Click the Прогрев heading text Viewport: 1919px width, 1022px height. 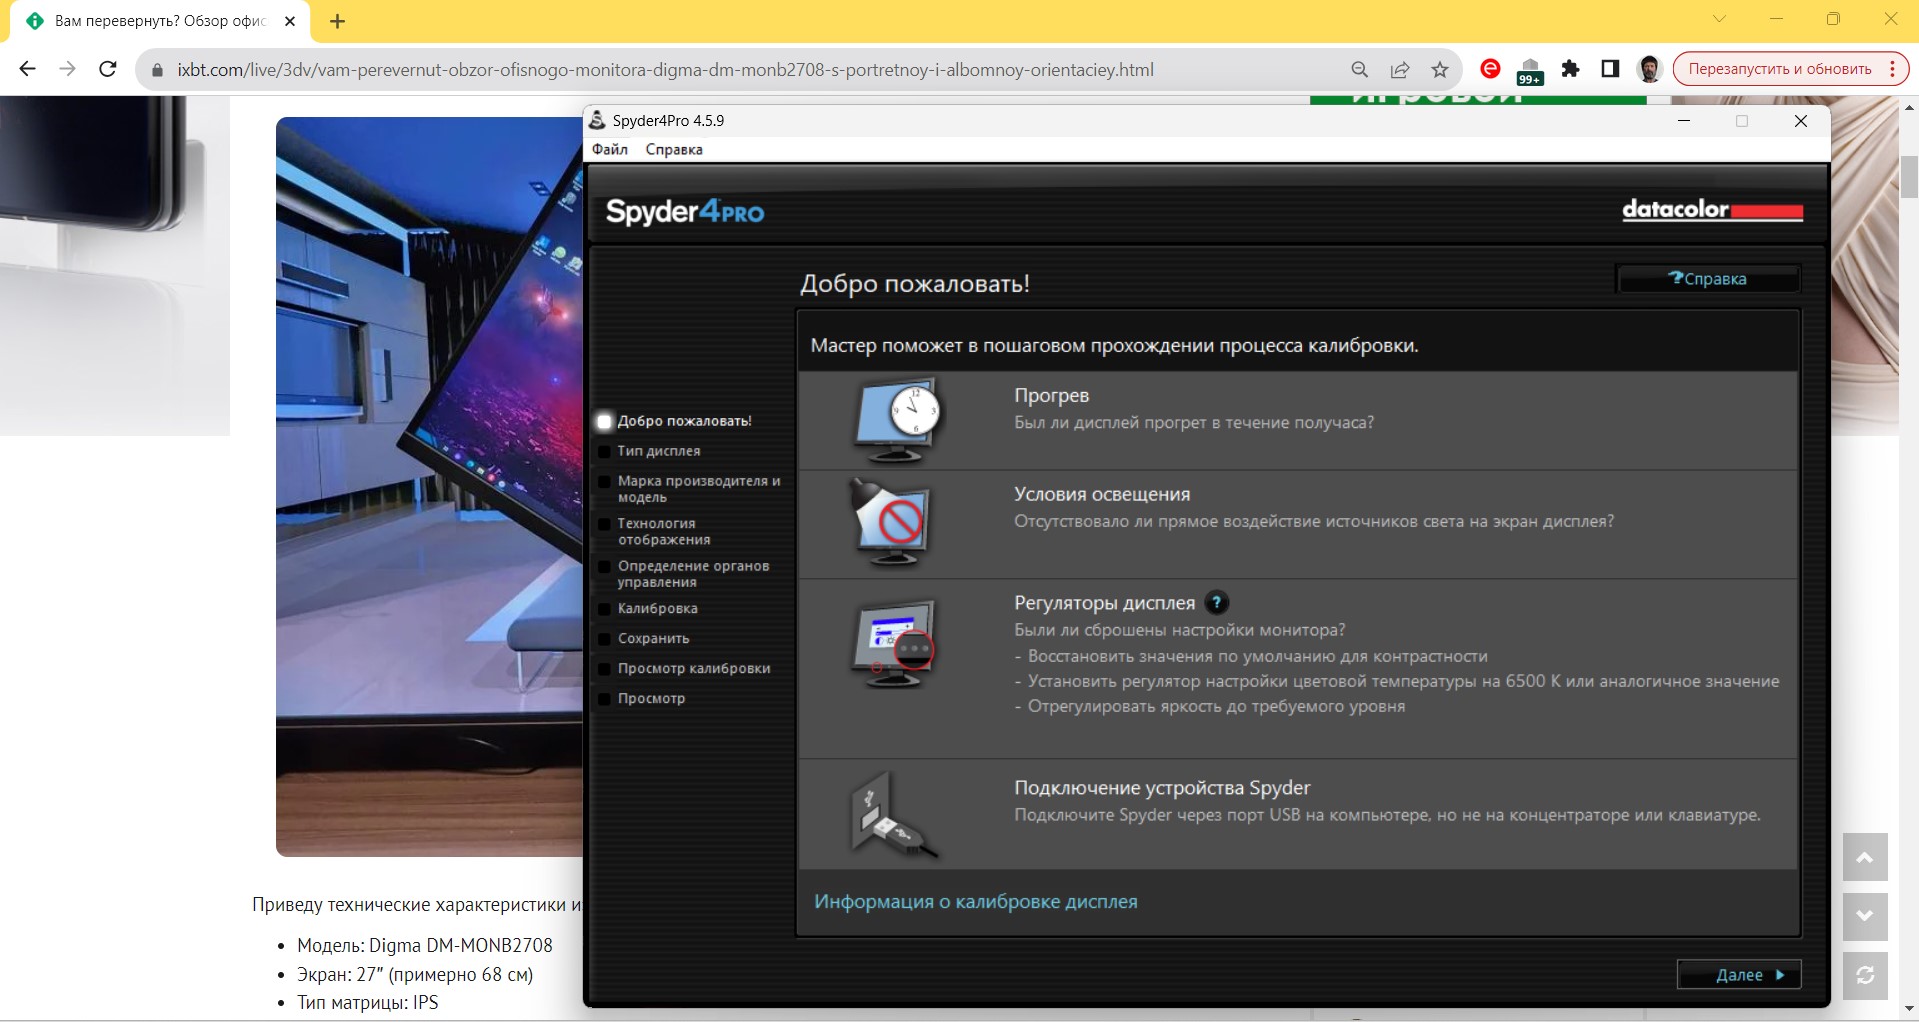pyautogui.click(x=1051, y=396)
